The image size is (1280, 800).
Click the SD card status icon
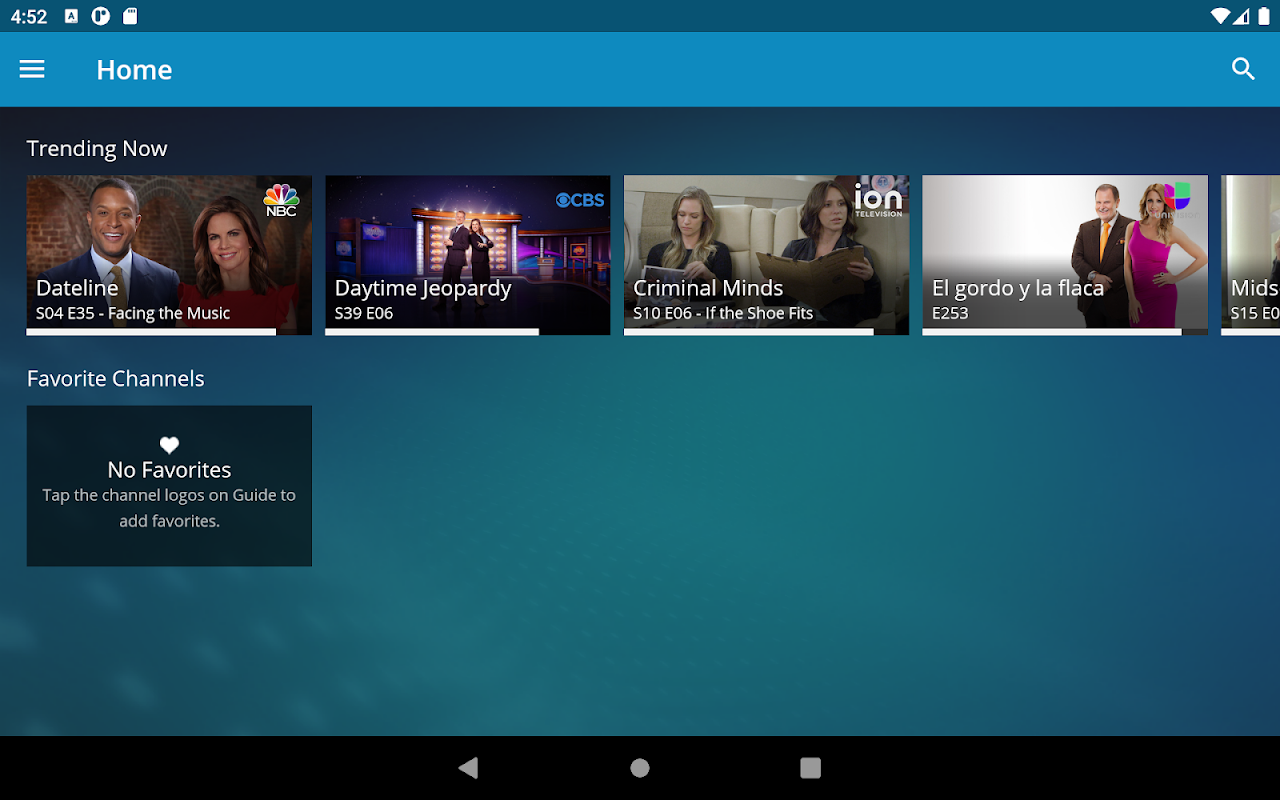click(129, 16)
